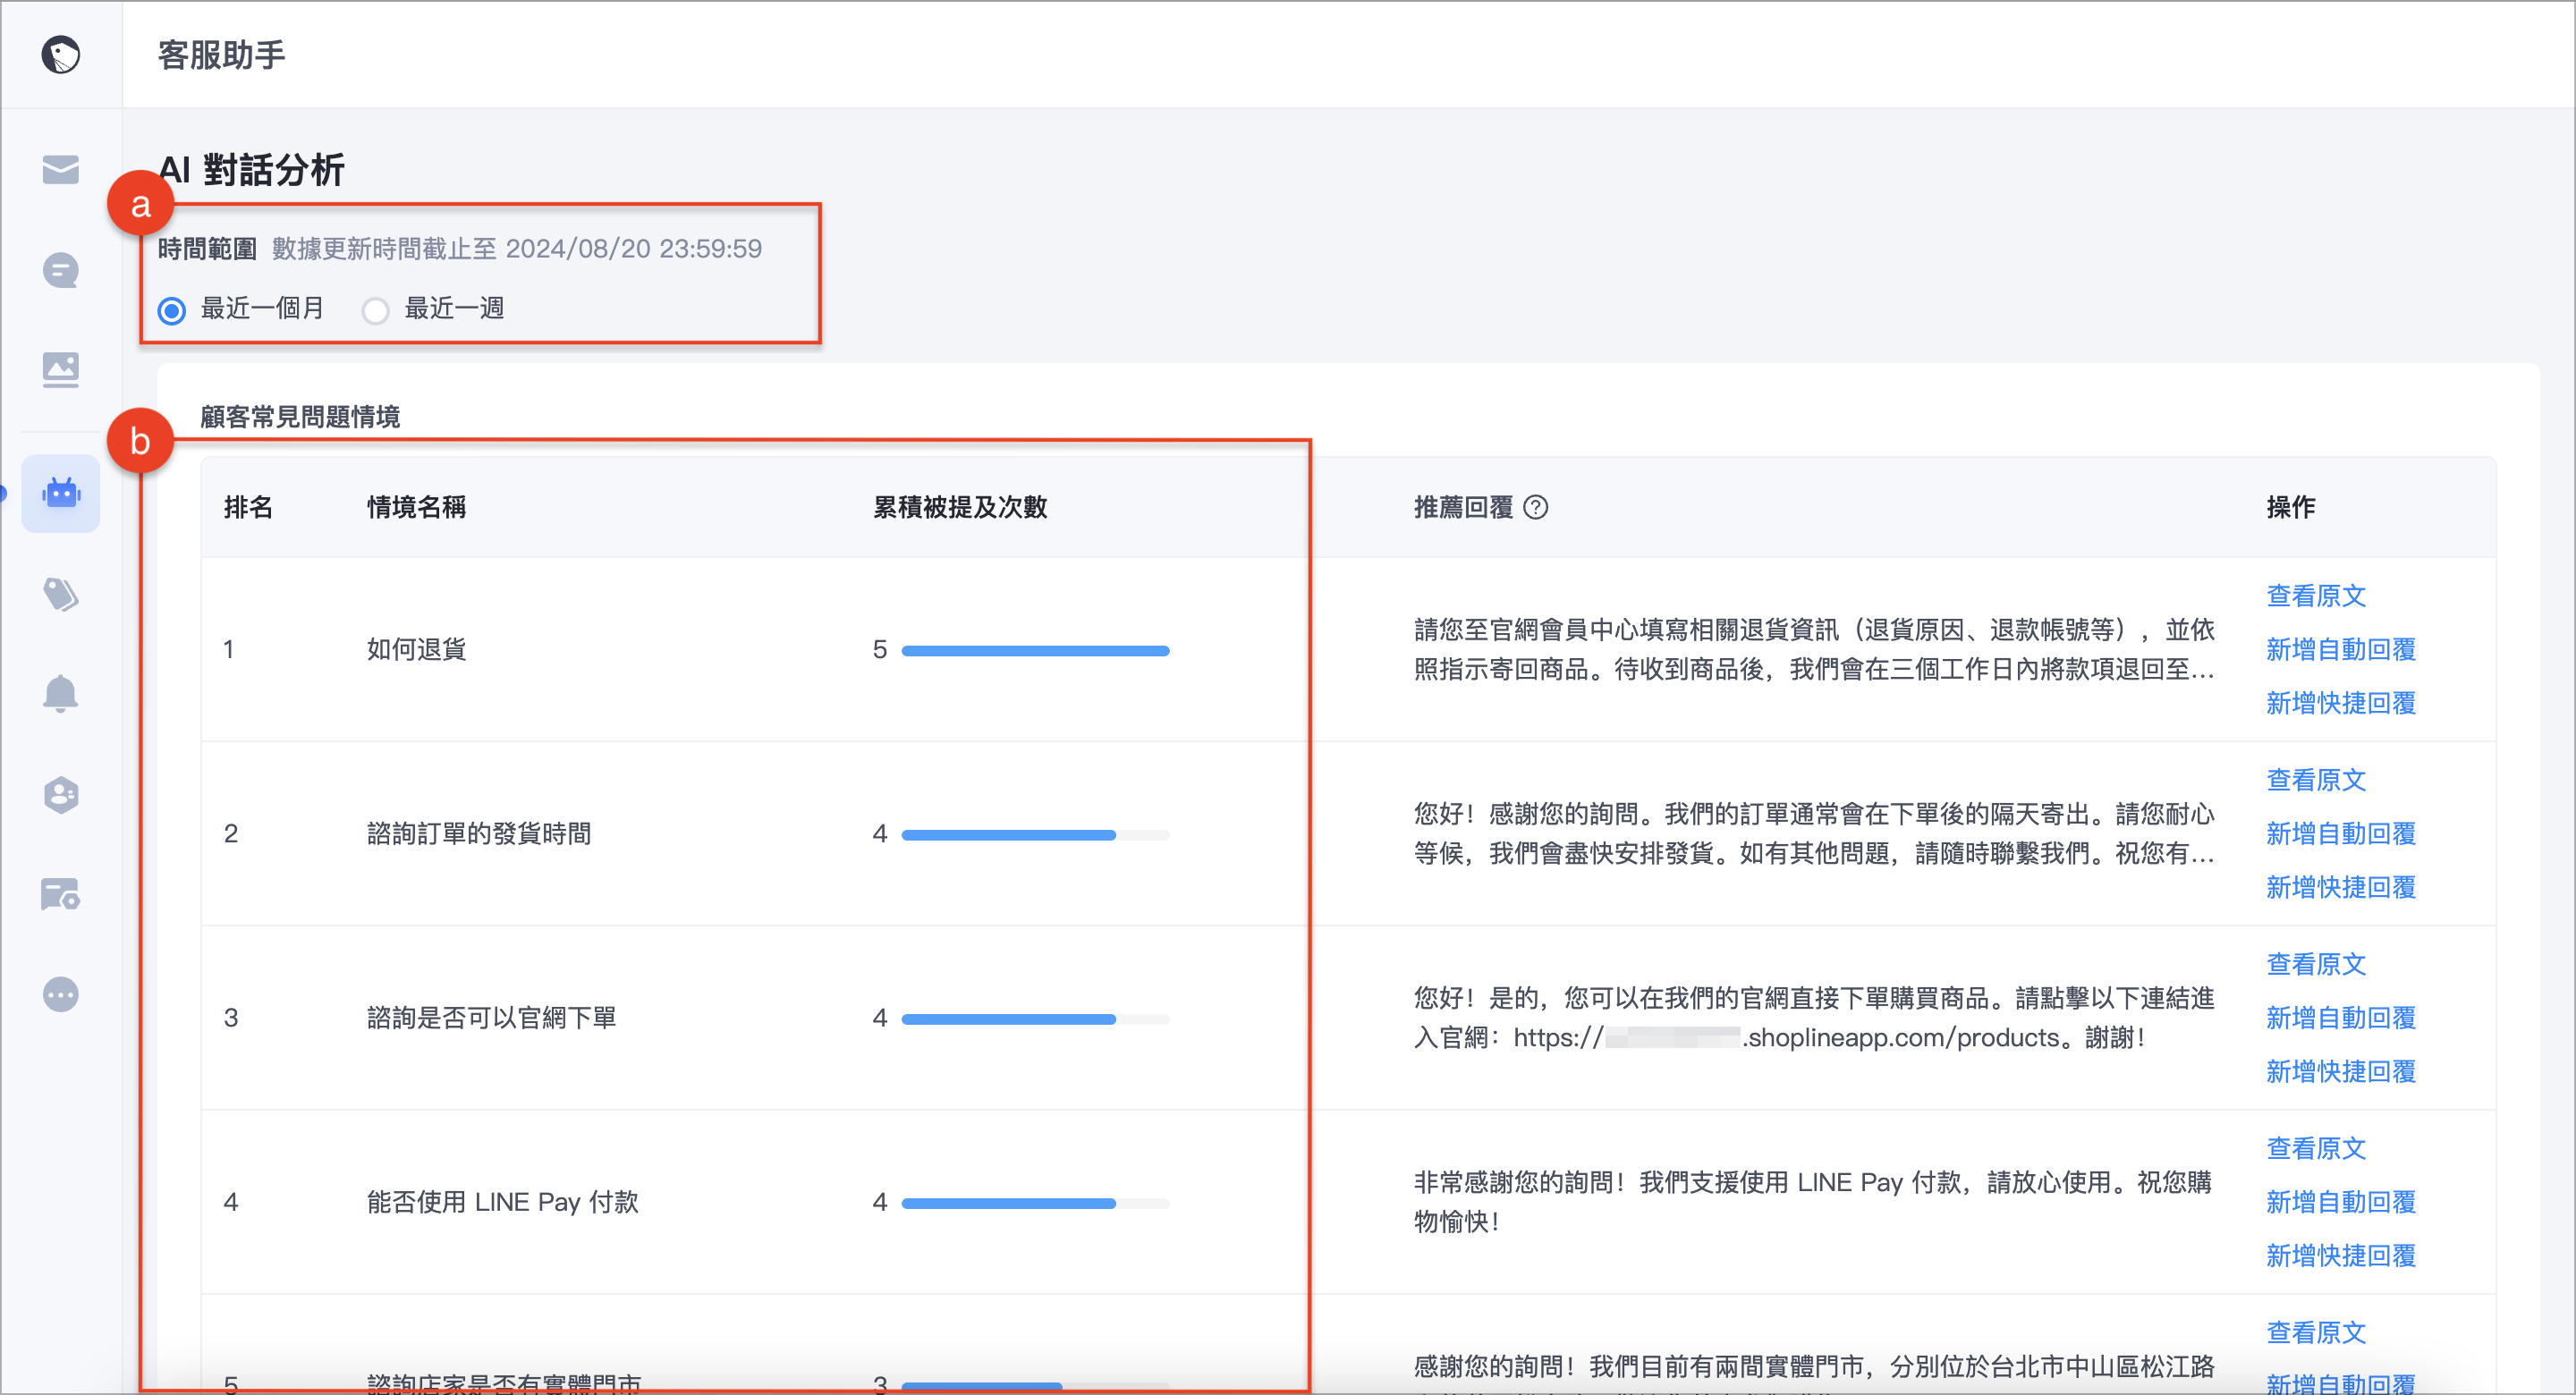Click the 諮詢是否可以官網下單 scenario name
This screenshot has width=2576, height=1395.
[x=491, y=1019]
